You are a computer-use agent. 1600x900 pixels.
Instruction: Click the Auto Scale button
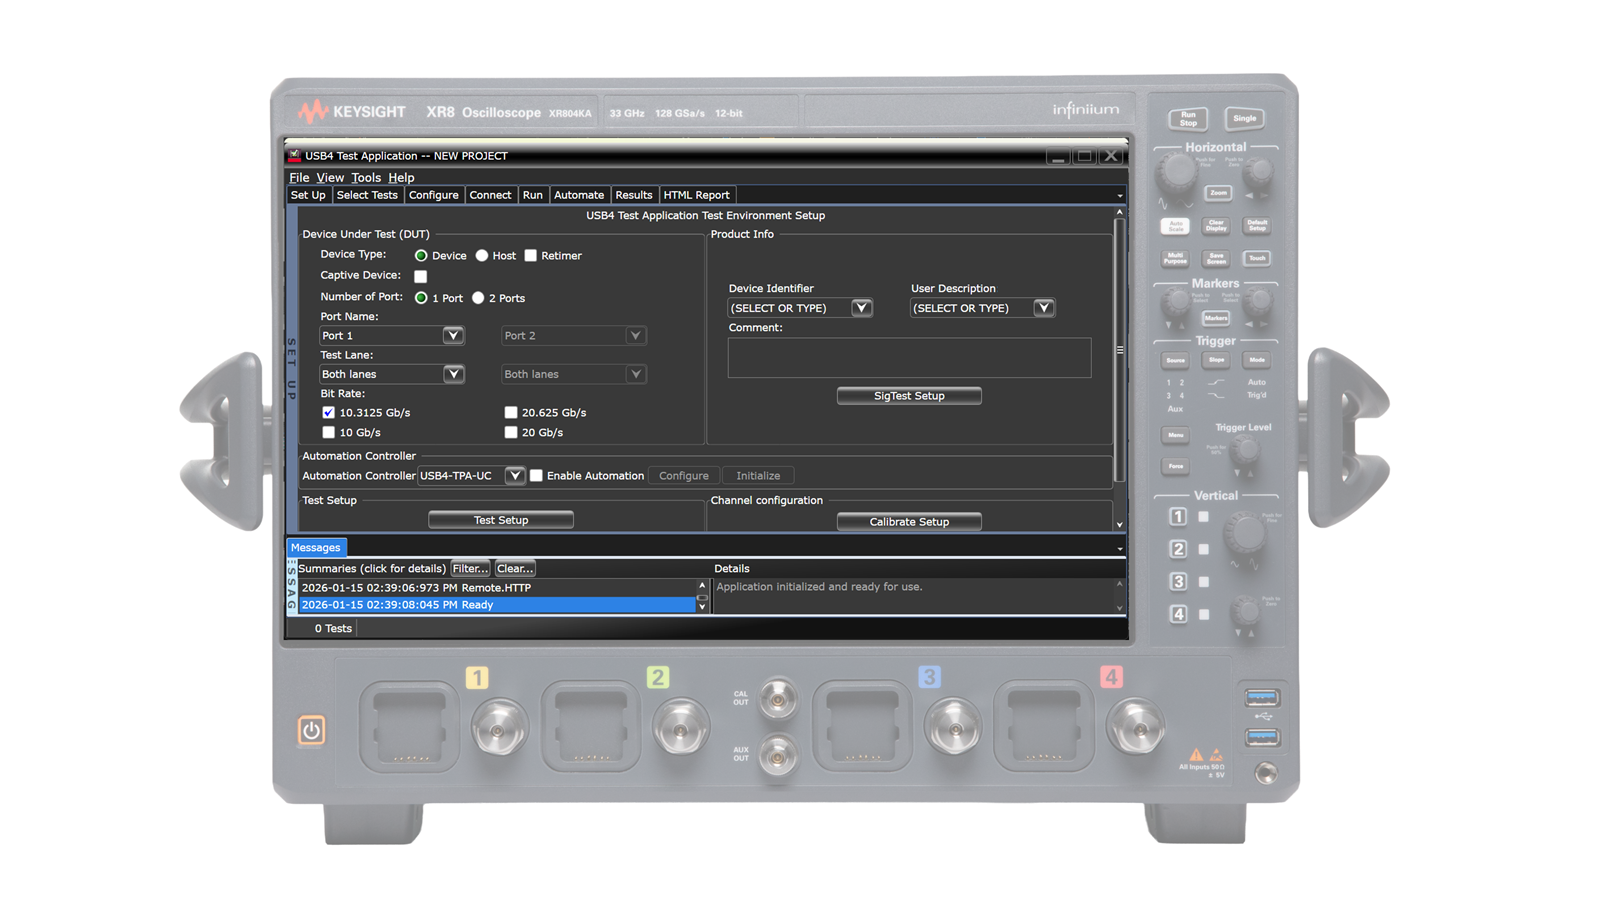pos(1175,226)
